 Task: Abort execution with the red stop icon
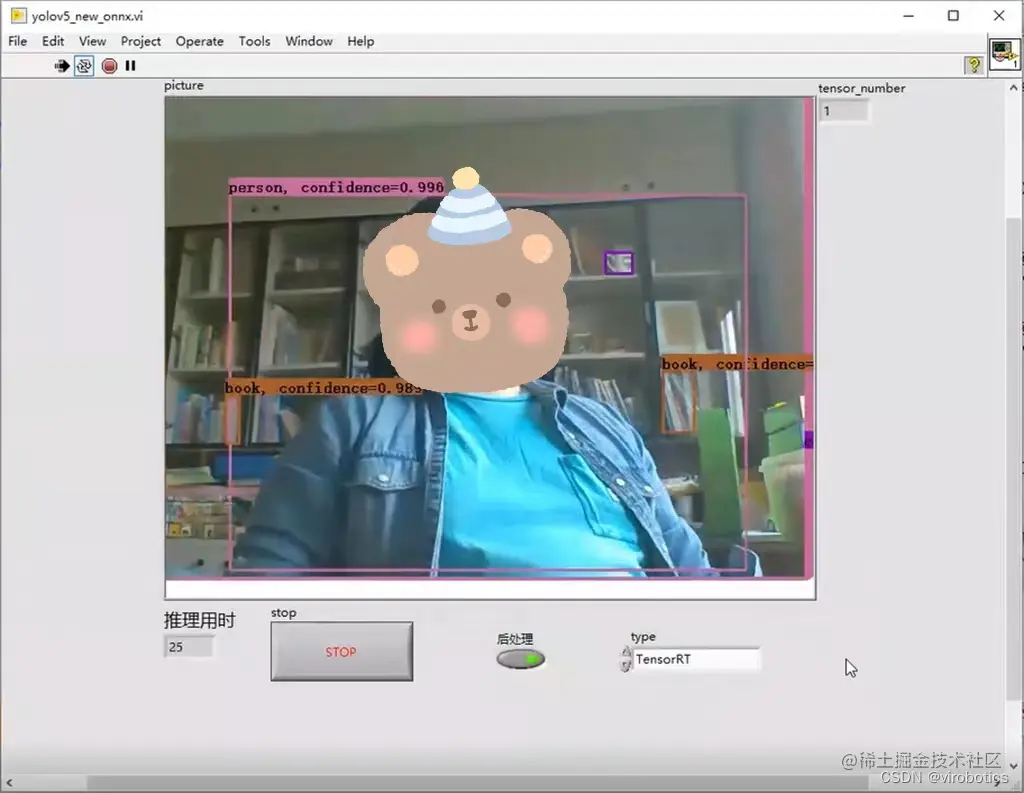click(110, 66)
